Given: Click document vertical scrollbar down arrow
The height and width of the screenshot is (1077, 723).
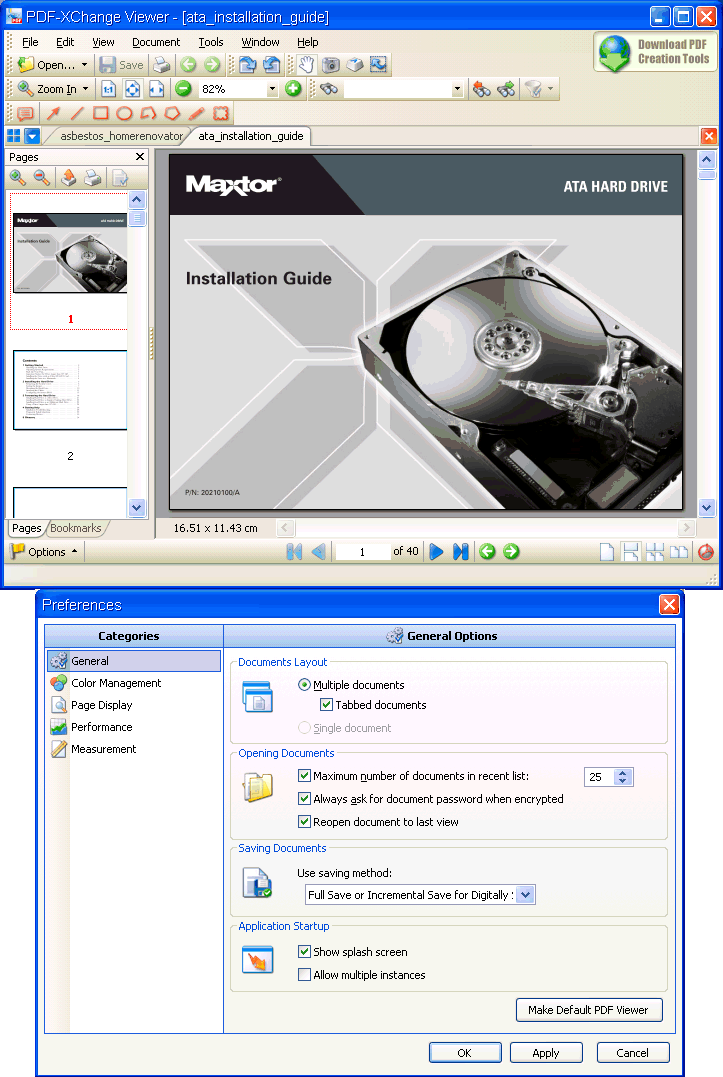Looking at the screenshot, I should 707,508.
